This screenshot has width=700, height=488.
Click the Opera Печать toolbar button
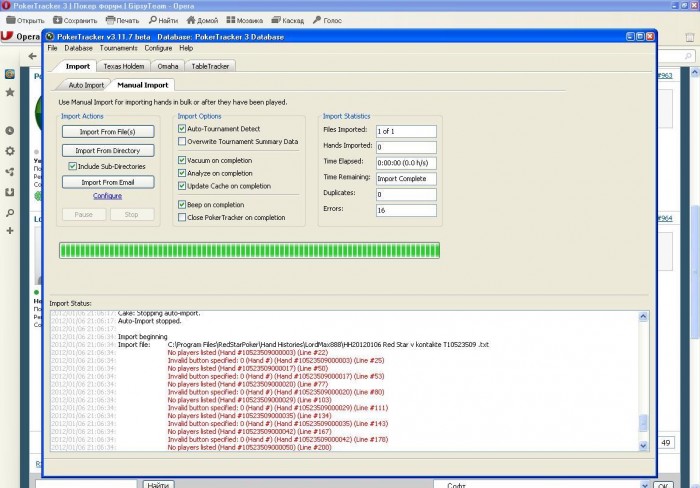[x=122, y=20]
